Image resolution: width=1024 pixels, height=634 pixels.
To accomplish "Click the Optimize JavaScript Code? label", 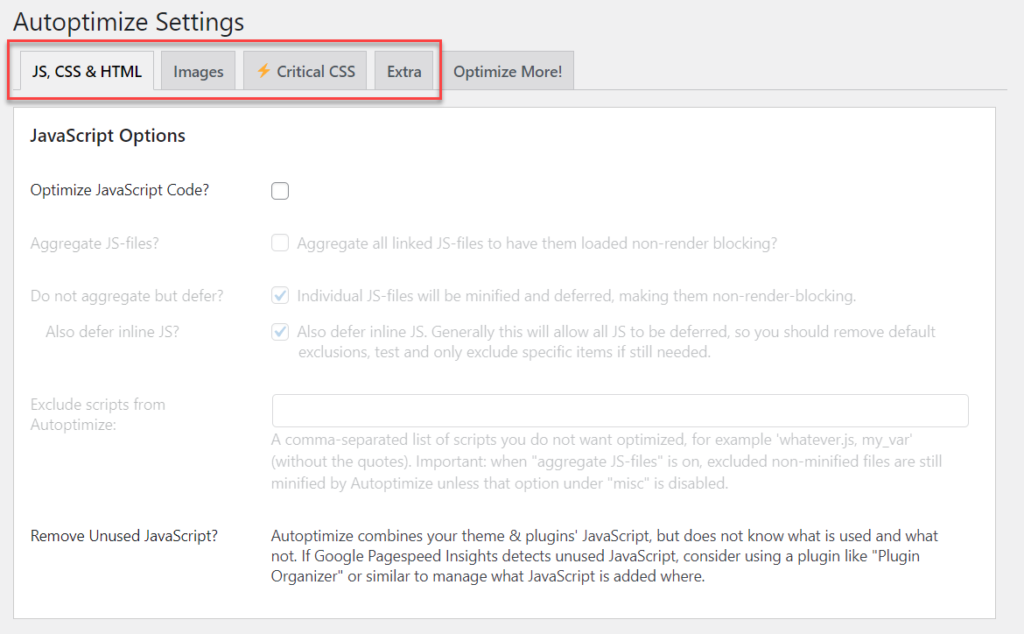I will (x=120, y=190).
